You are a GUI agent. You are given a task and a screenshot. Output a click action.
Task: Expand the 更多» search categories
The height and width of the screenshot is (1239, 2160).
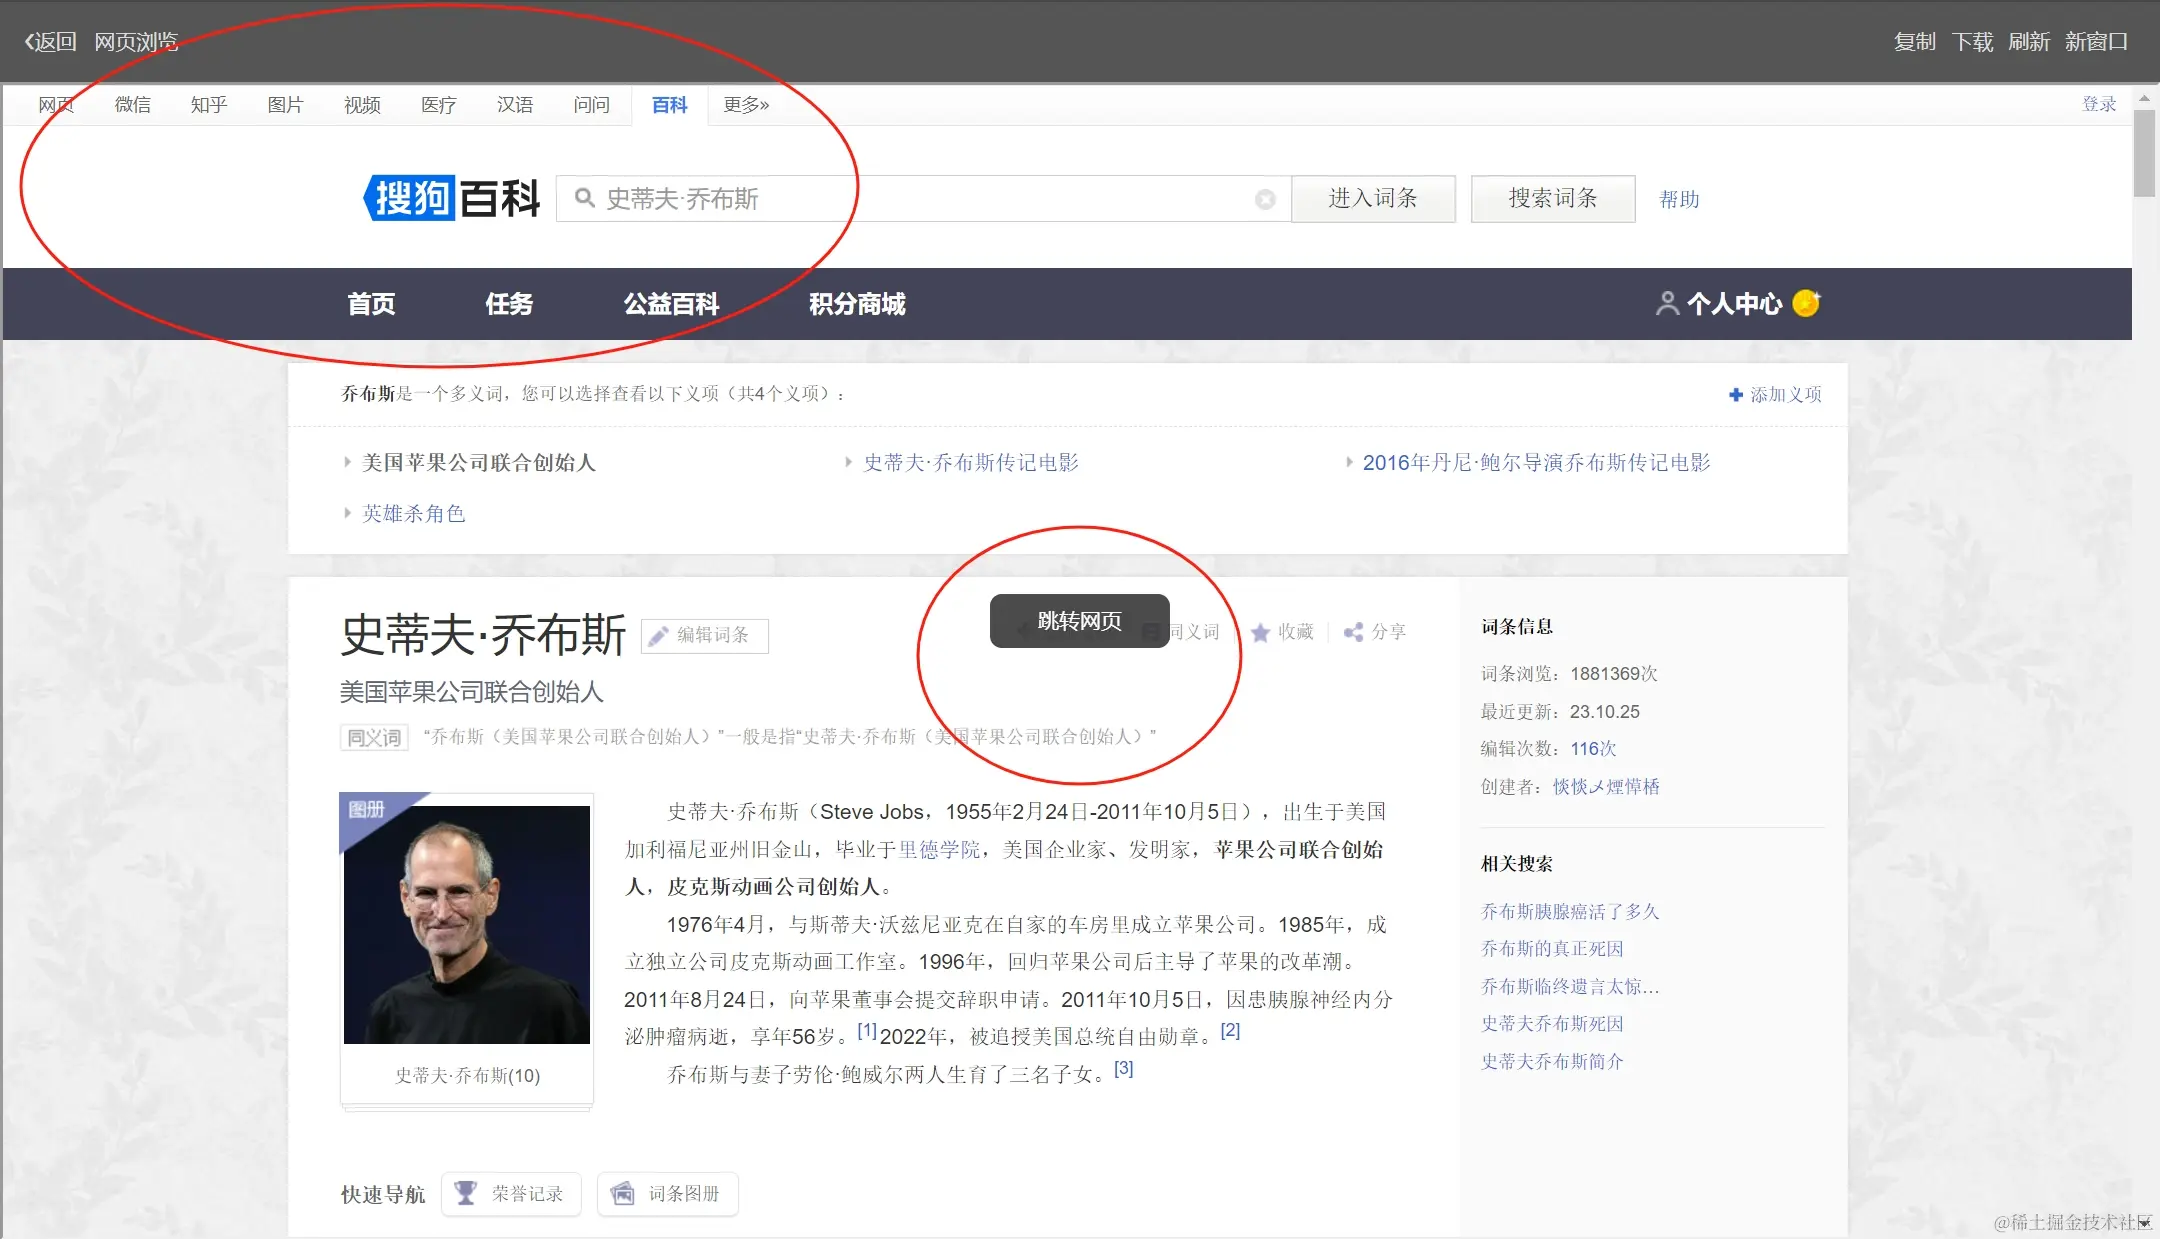746,105
